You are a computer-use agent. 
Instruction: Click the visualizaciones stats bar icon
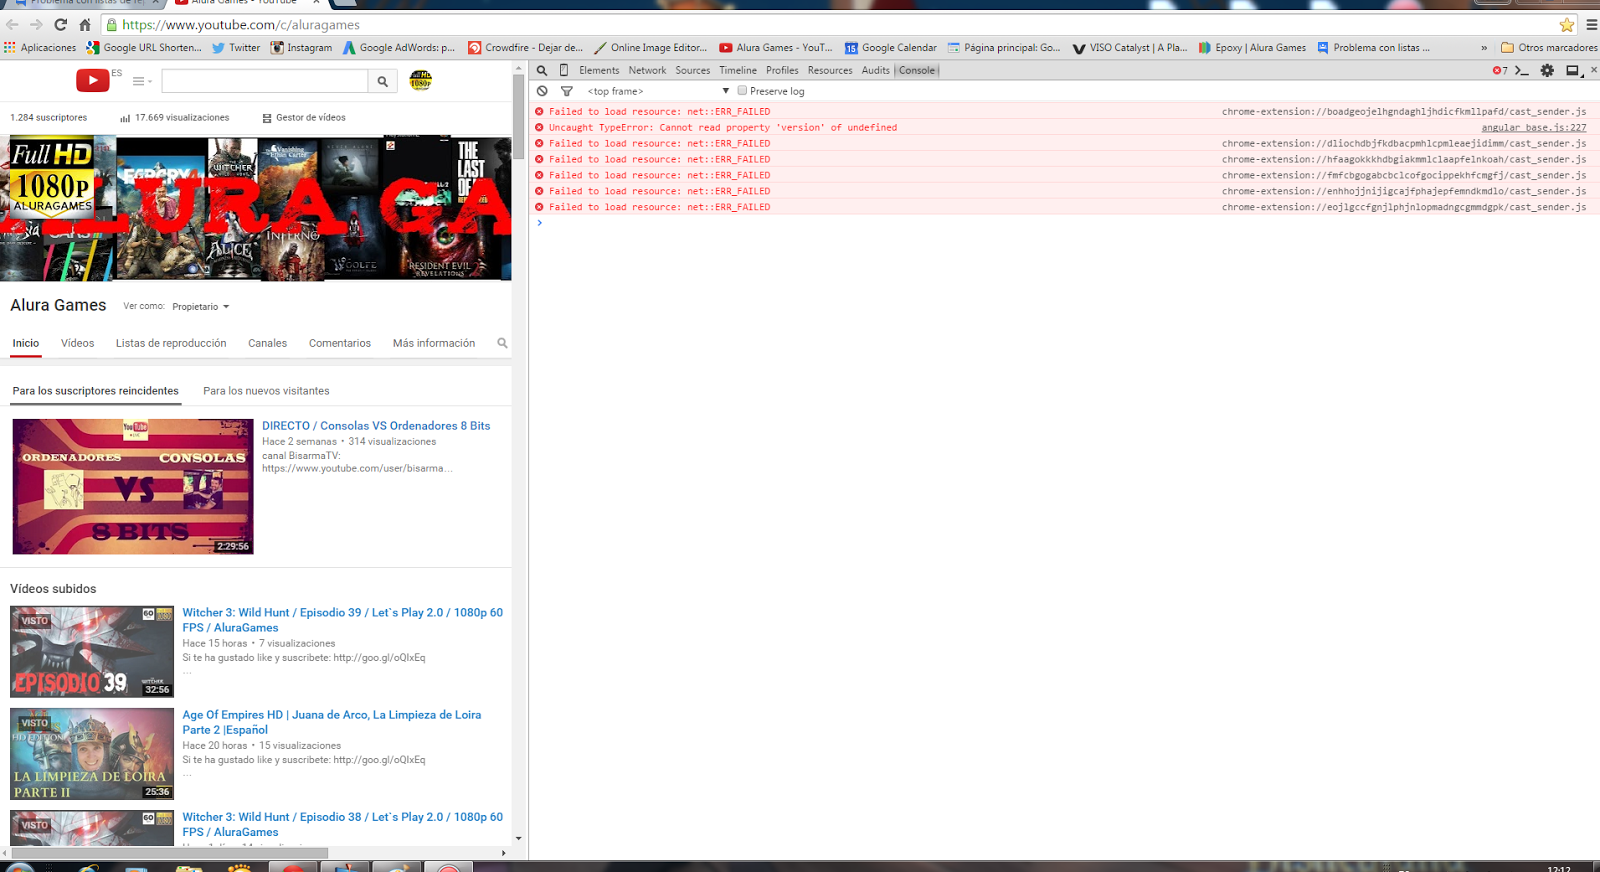(x=125, y=118)
